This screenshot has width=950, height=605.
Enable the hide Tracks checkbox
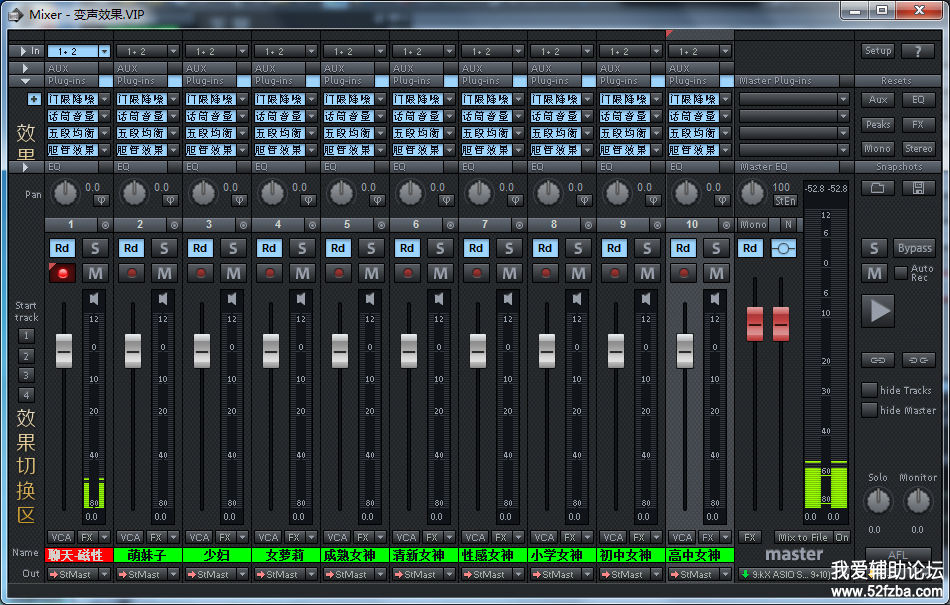(868, 390)
